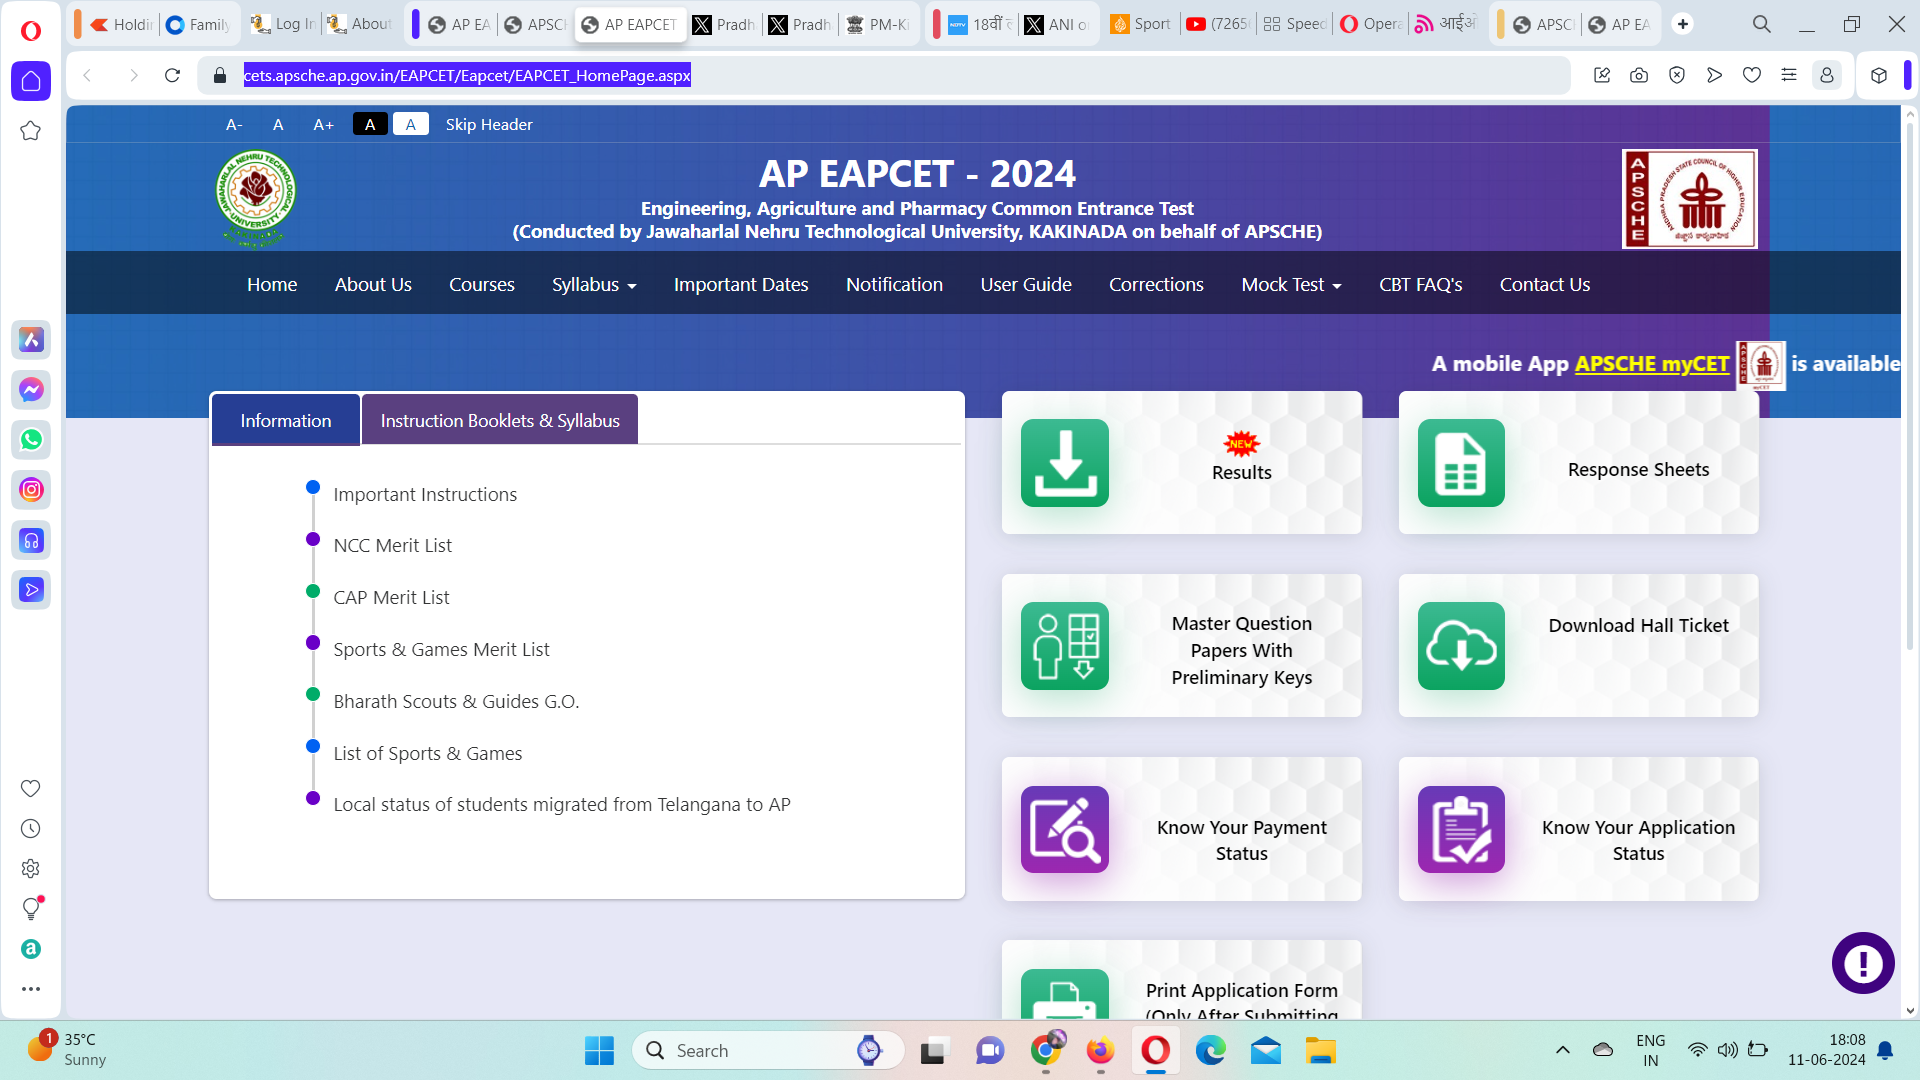The width and height of the screenshot is (1920, 1080).
Task: Open Sports & Games Merit List link
Action: point(441,649)
